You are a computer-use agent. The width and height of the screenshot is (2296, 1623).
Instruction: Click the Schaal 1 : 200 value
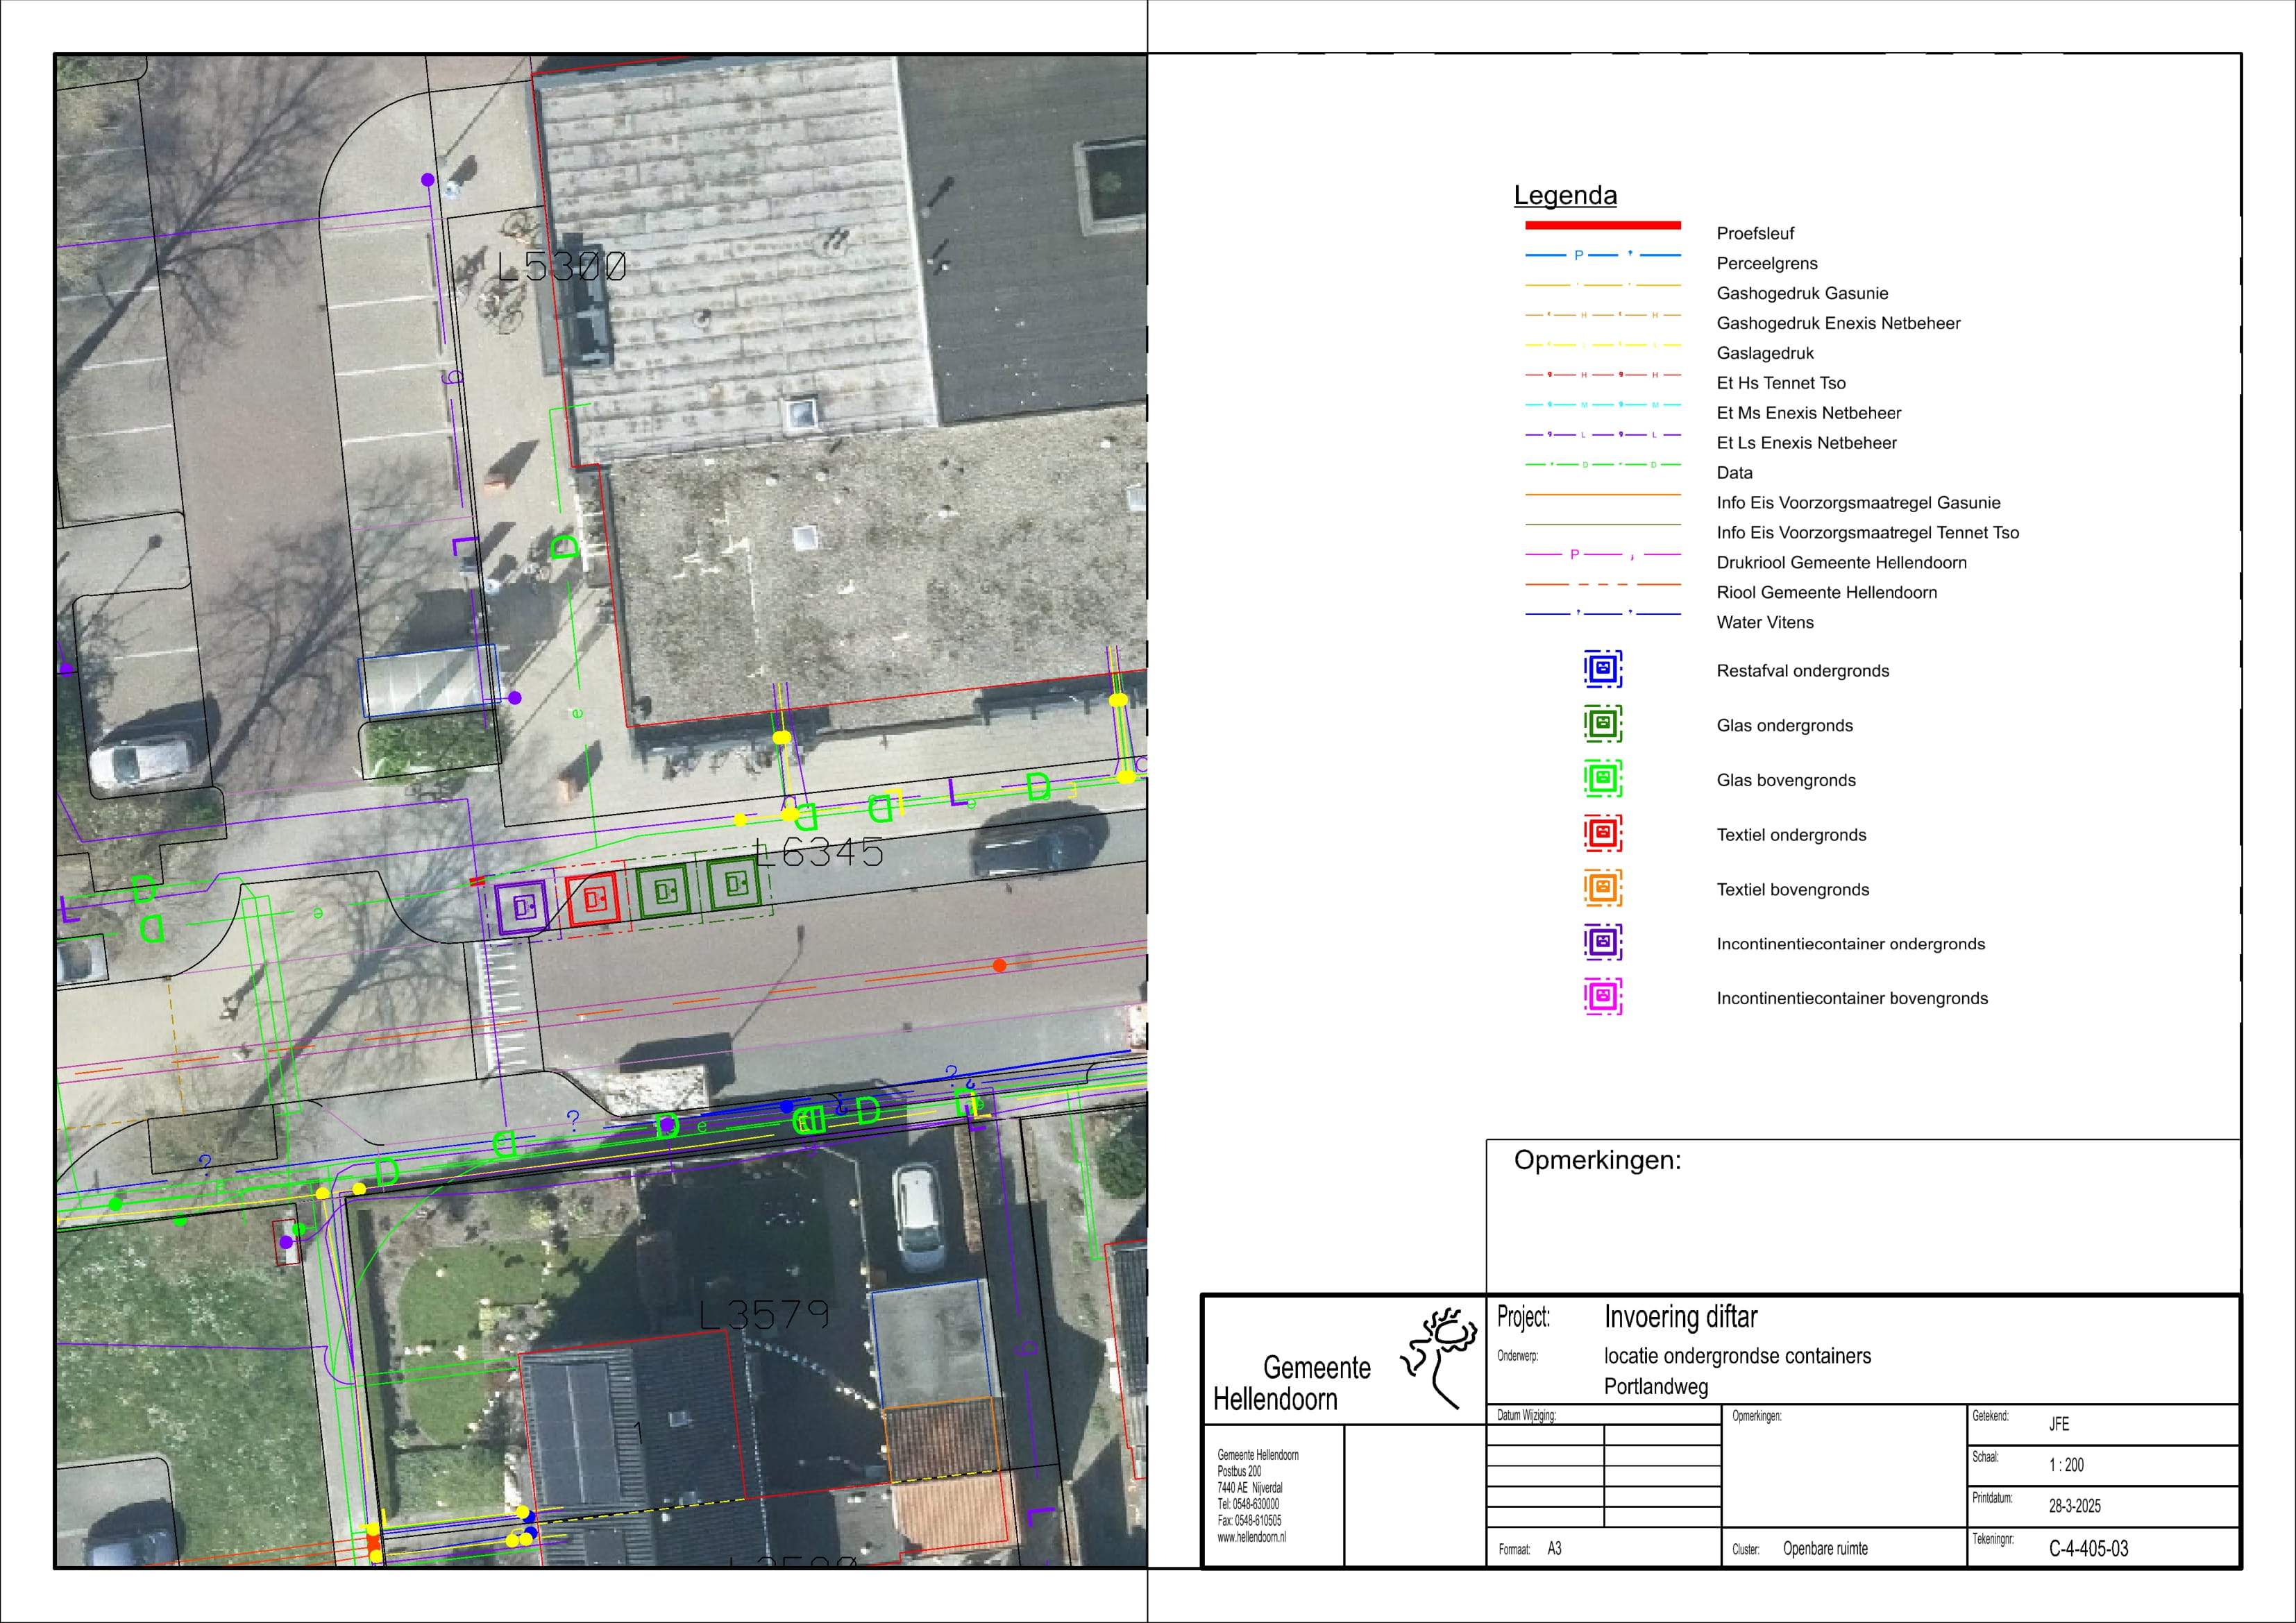coord(2066,1465)
